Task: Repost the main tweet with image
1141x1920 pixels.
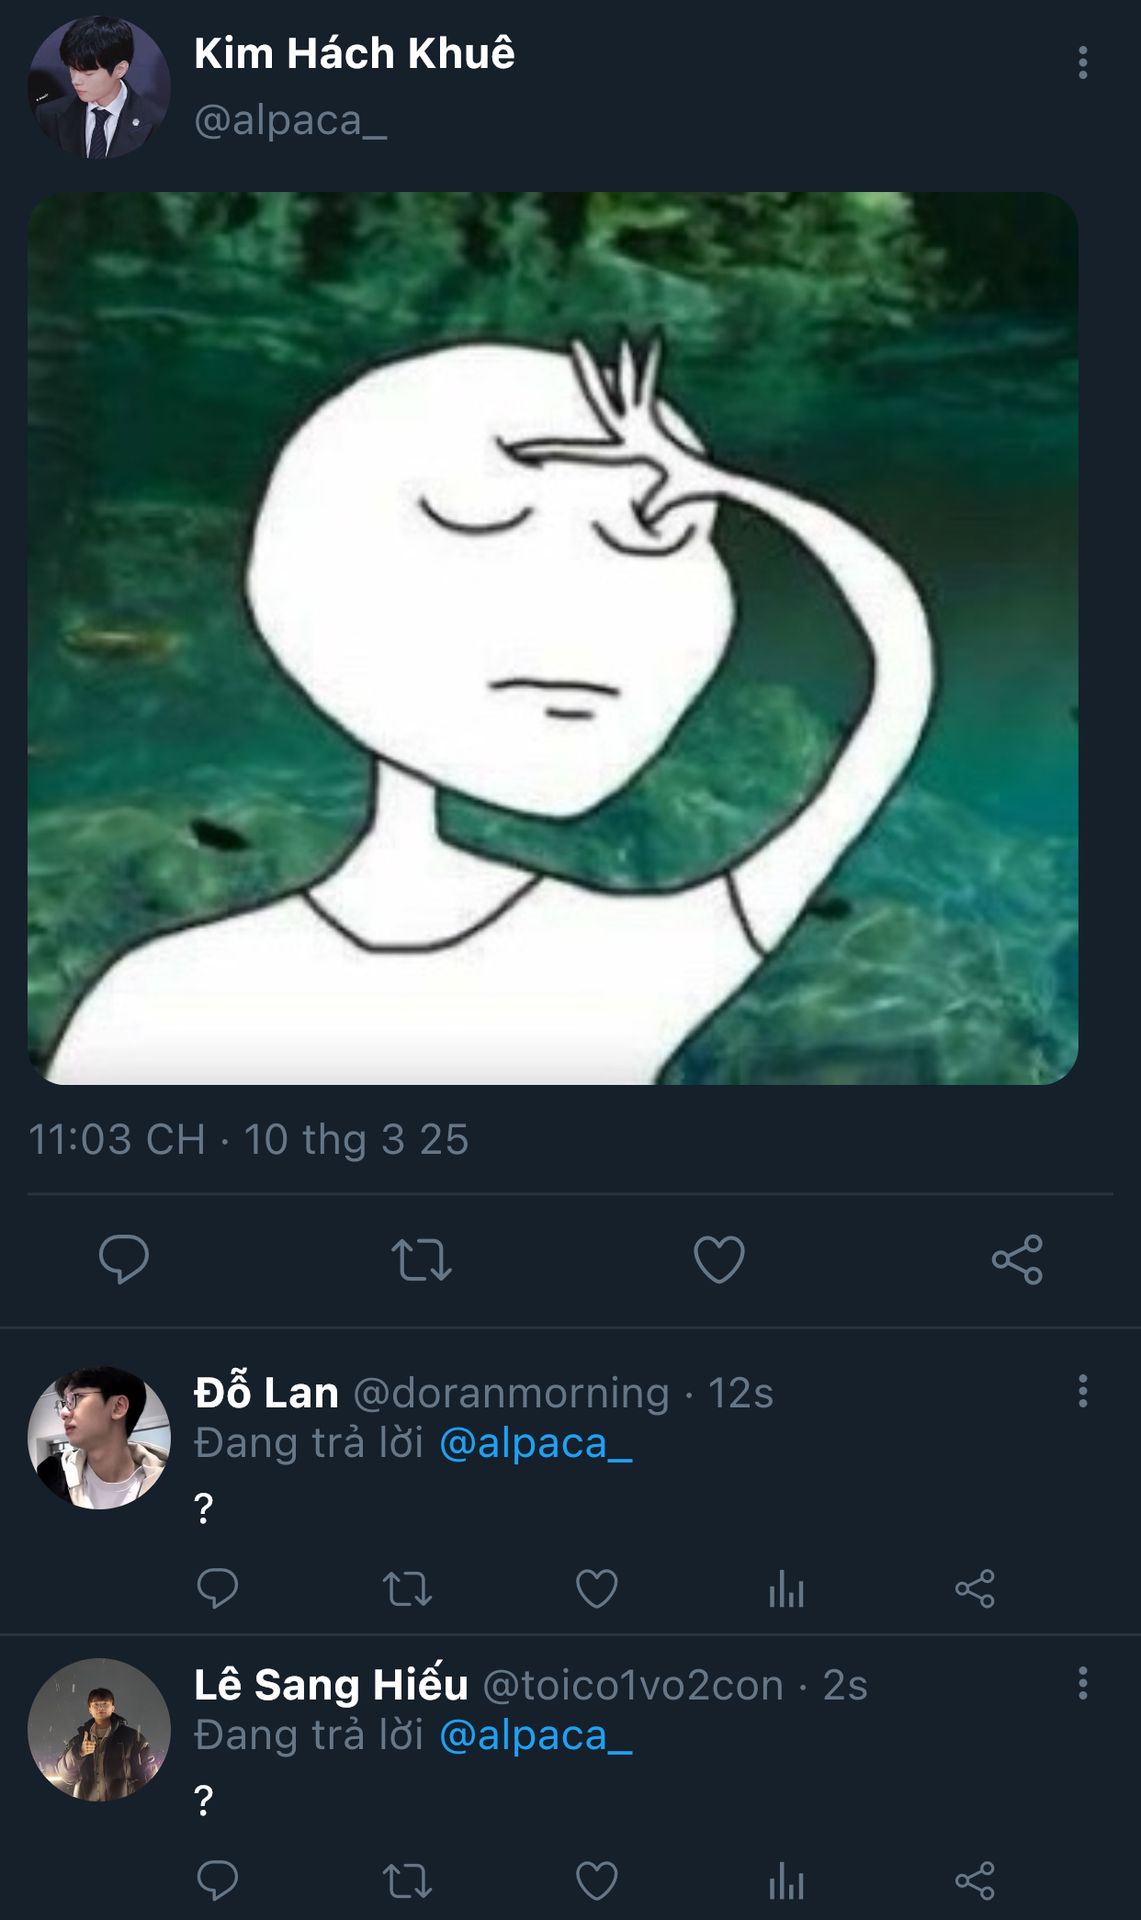Action: coord(421,1259)
